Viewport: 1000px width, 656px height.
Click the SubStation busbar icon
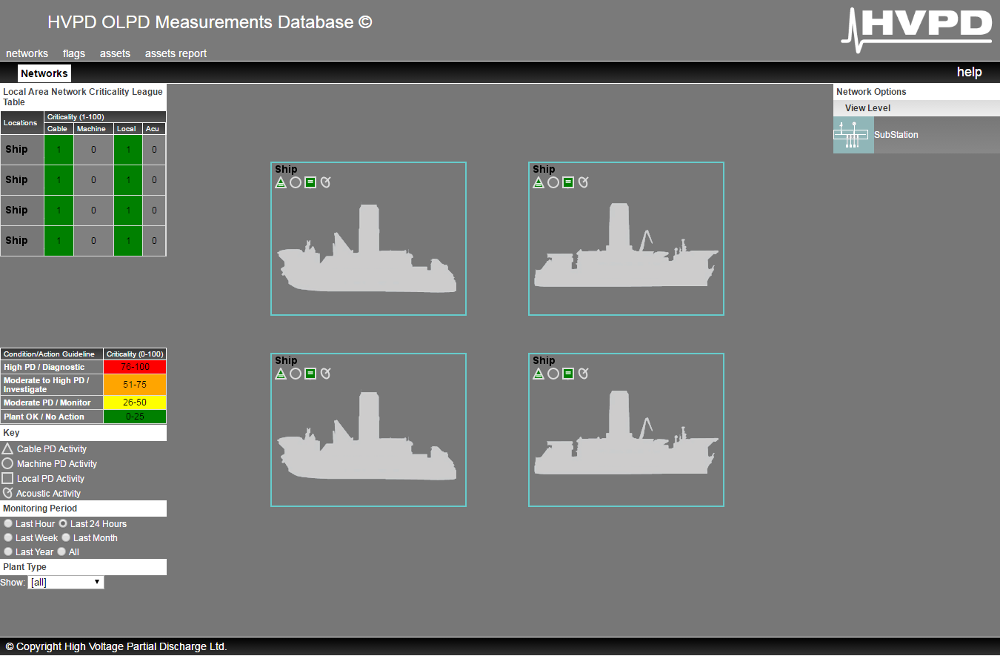click(x=853, y=135)
